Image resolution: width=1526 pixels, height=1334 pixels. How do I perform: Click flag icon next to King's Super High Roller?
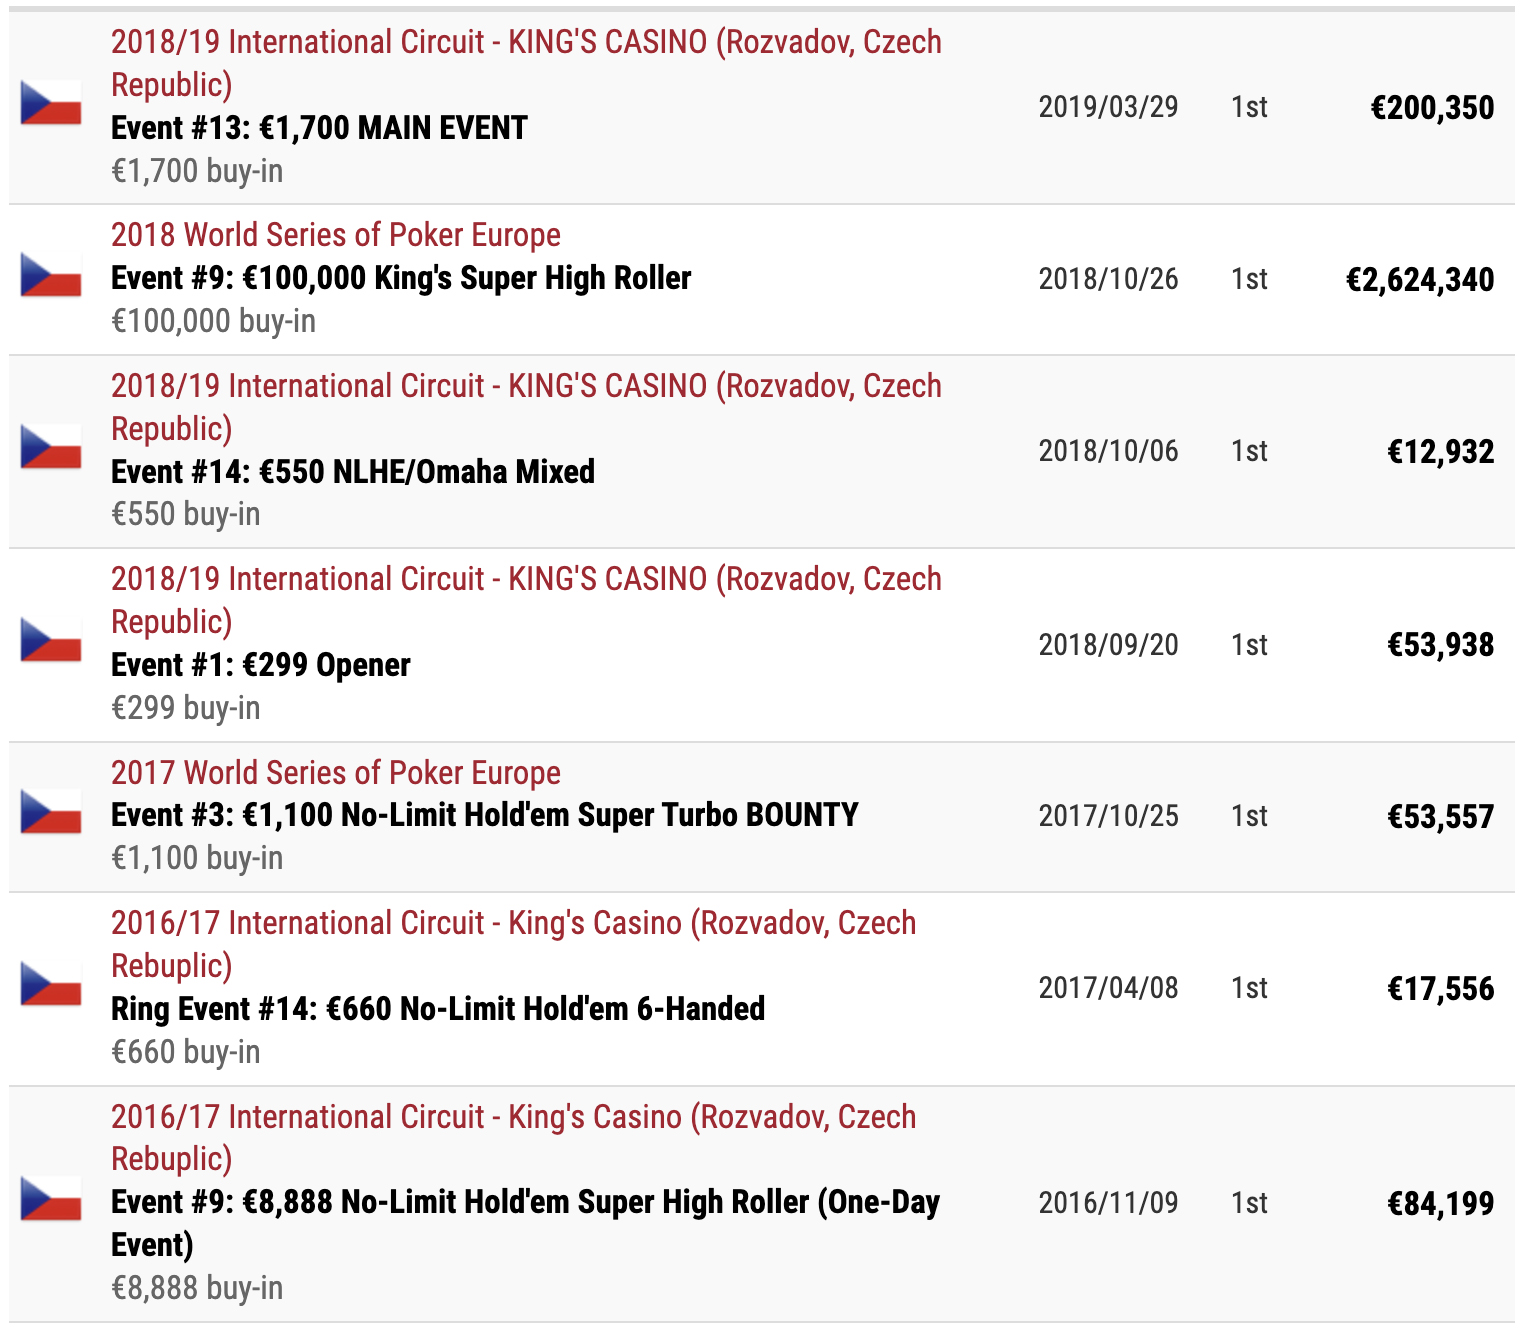coord(51,275)
